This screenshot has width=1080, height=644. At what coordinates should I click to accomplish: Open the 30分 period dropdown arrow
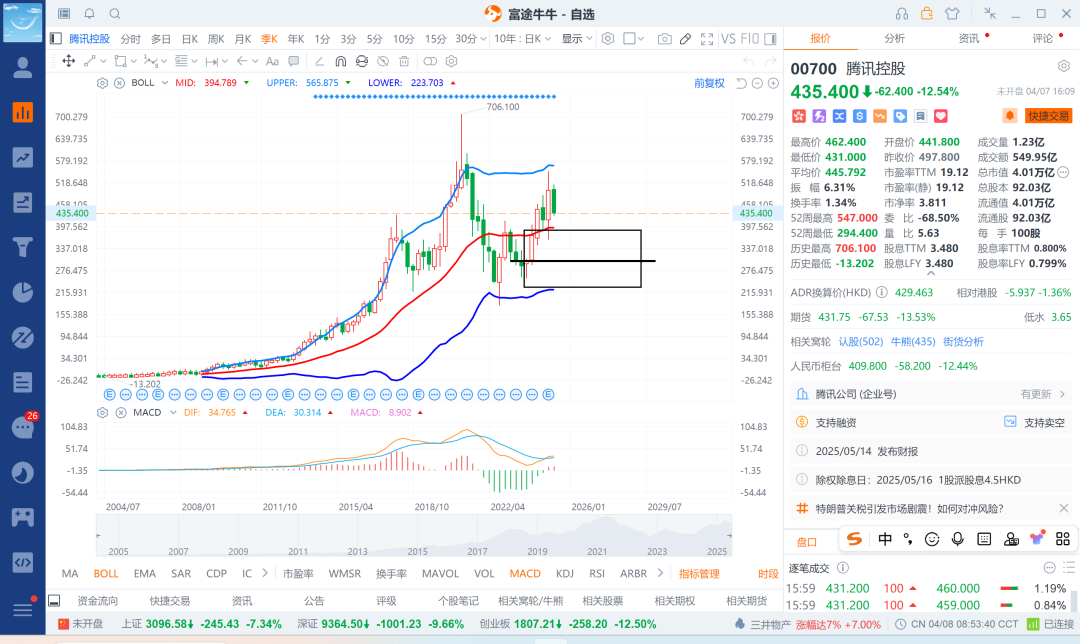(x=484, y=39)
